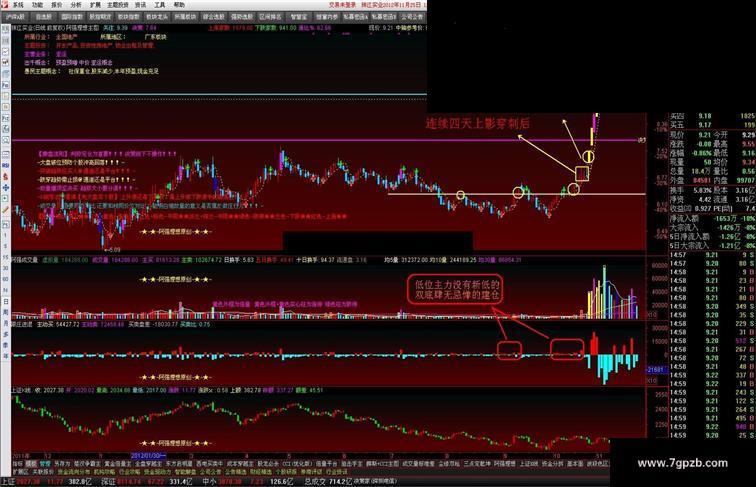Click the 板块指数 toolbar button
Image resolution: width=756 pixels, height=487 pixels.
[129, 17]
